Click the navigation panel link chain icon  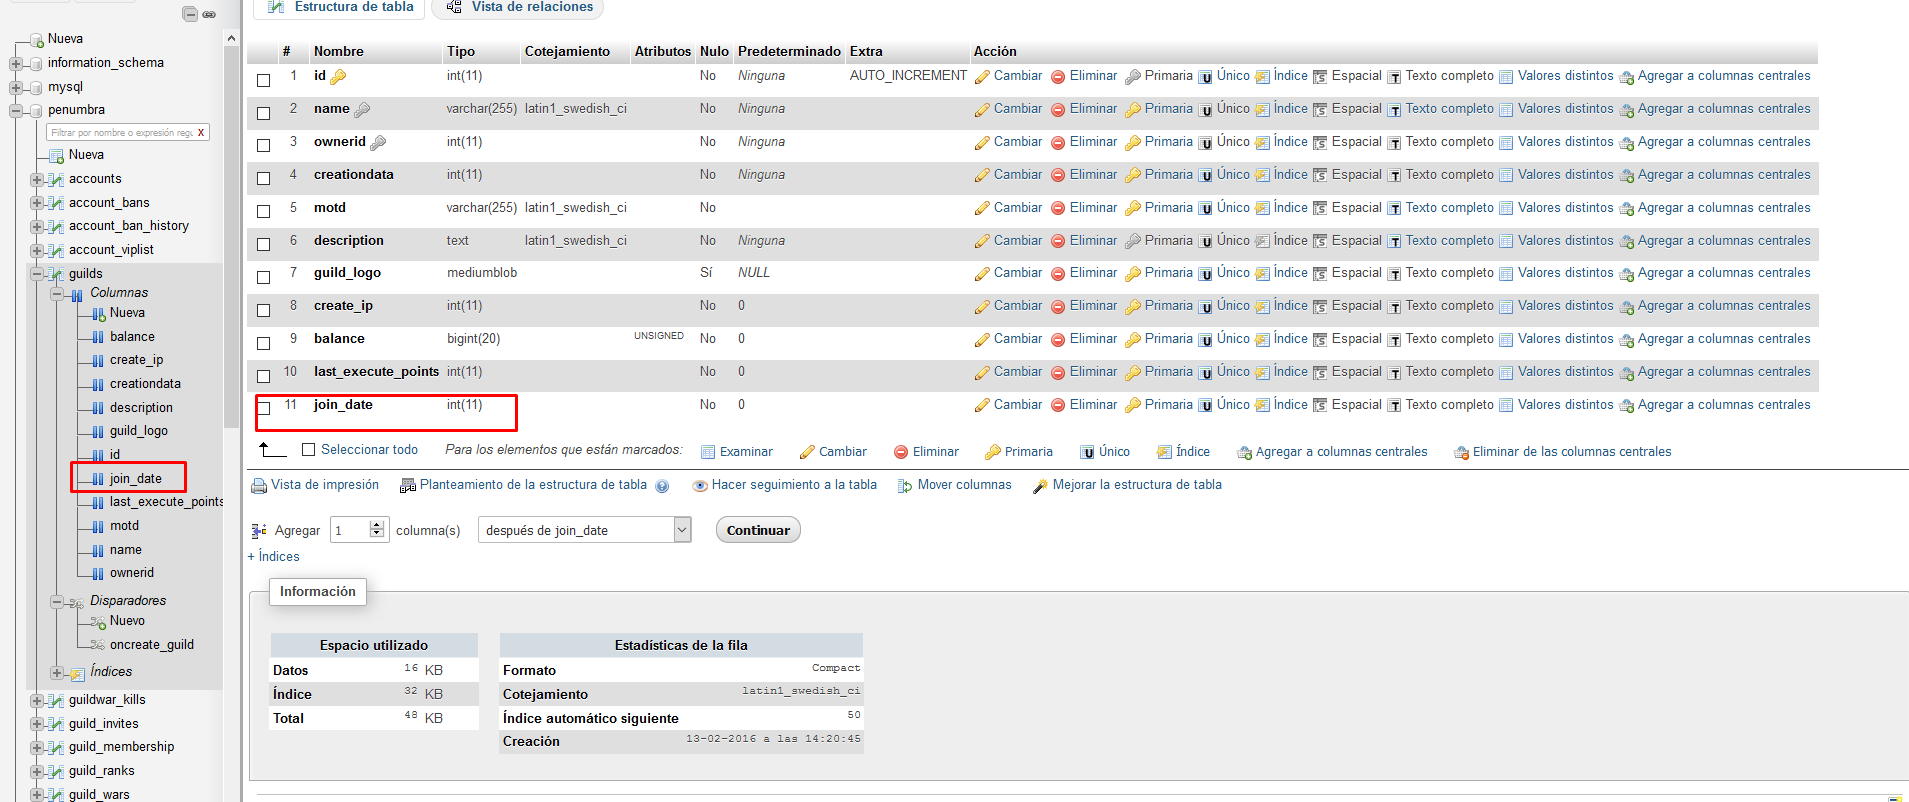pyautogui.click(x=209, y=14)
